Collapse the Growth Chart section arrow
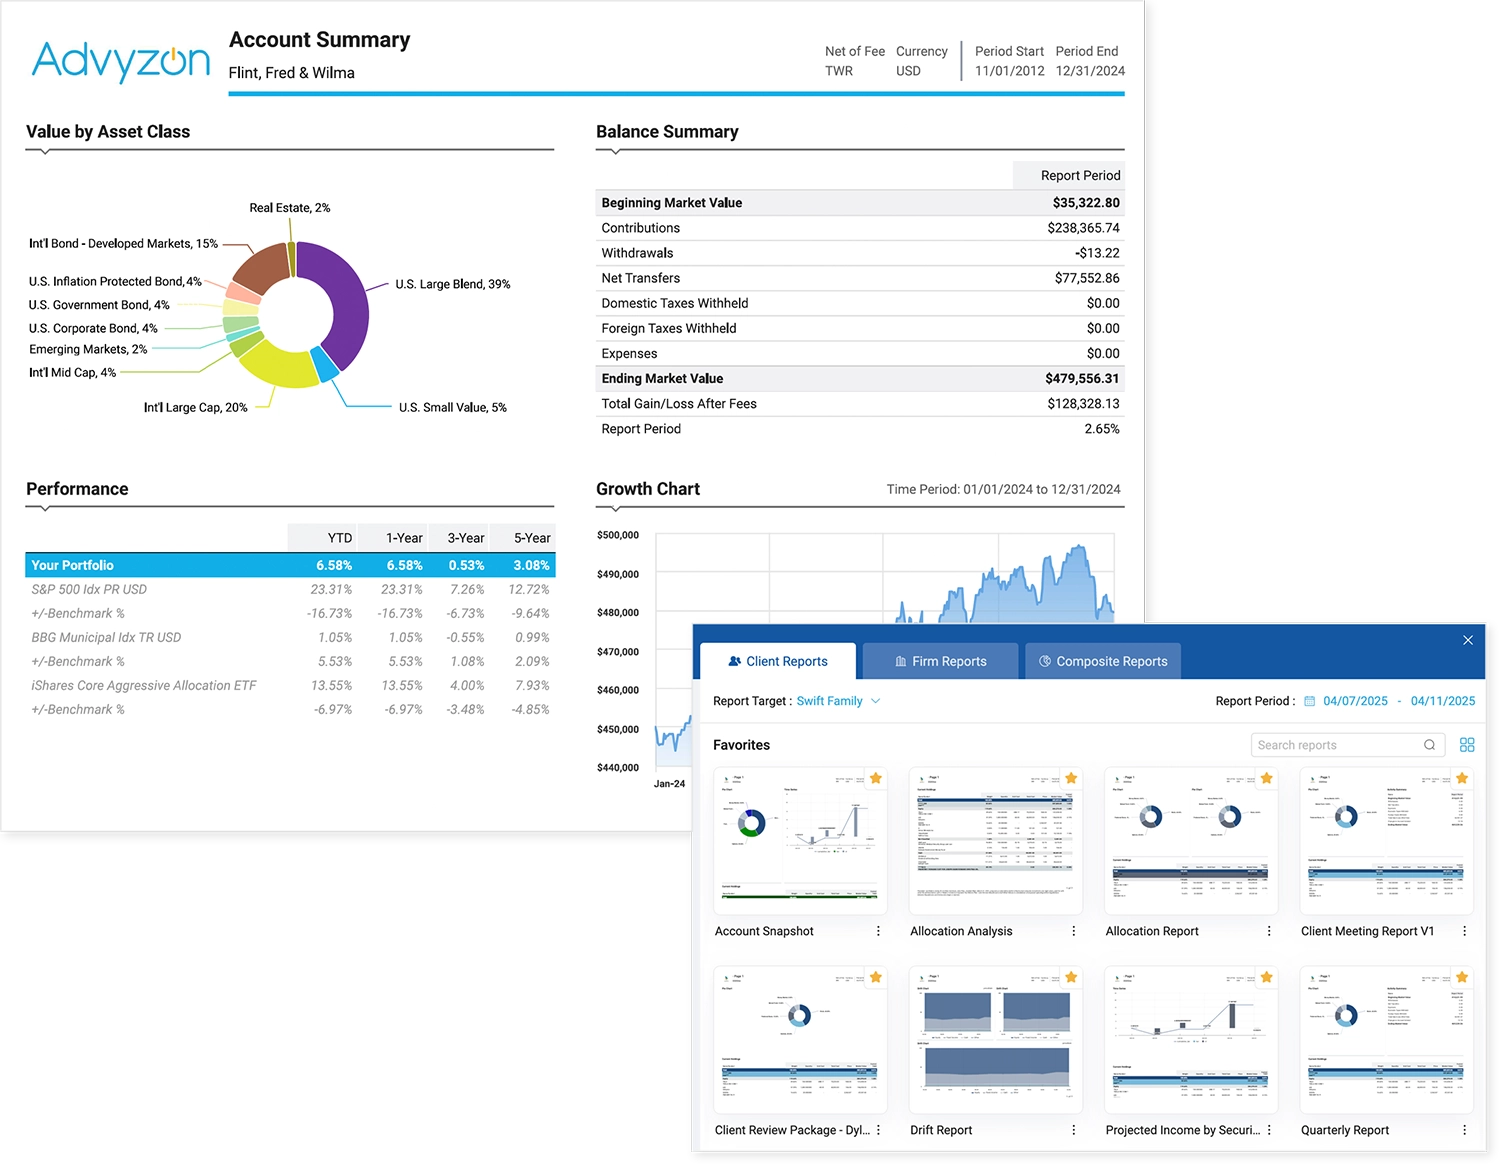 click(x=615, y=509)
